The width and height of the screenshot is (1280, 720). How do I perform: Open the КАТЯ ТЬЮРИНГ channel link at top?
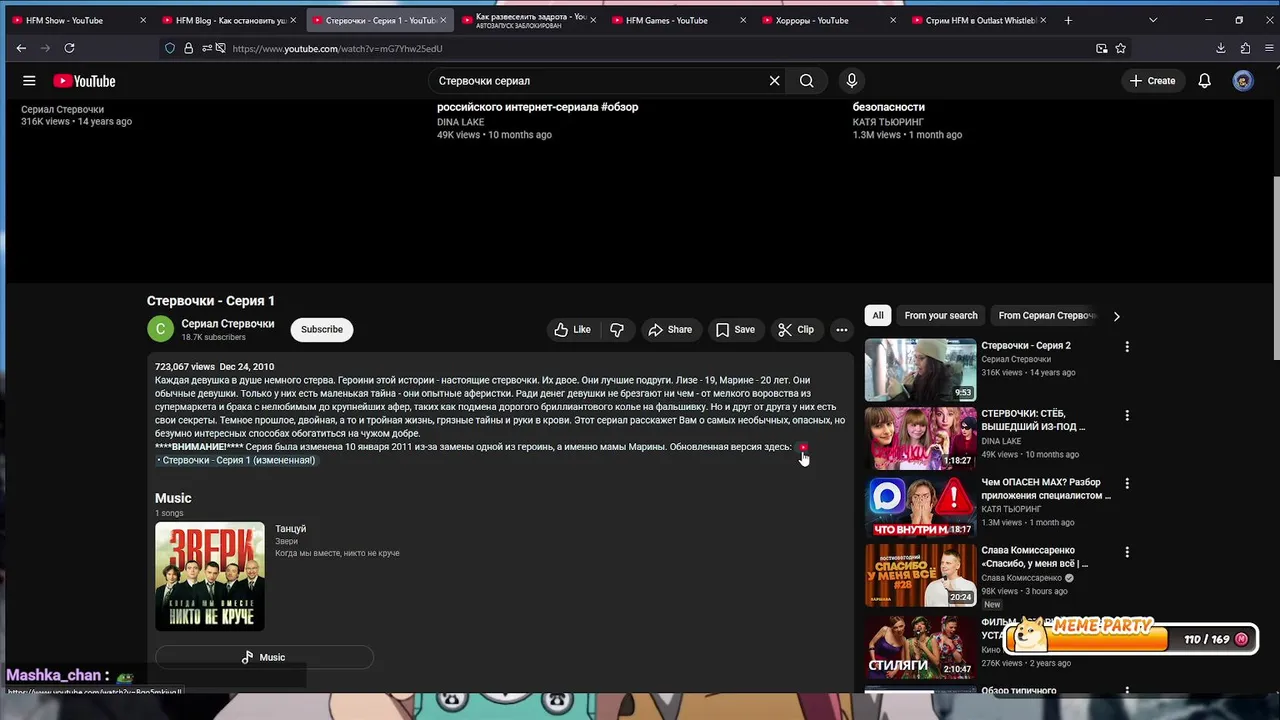[888, 122]
